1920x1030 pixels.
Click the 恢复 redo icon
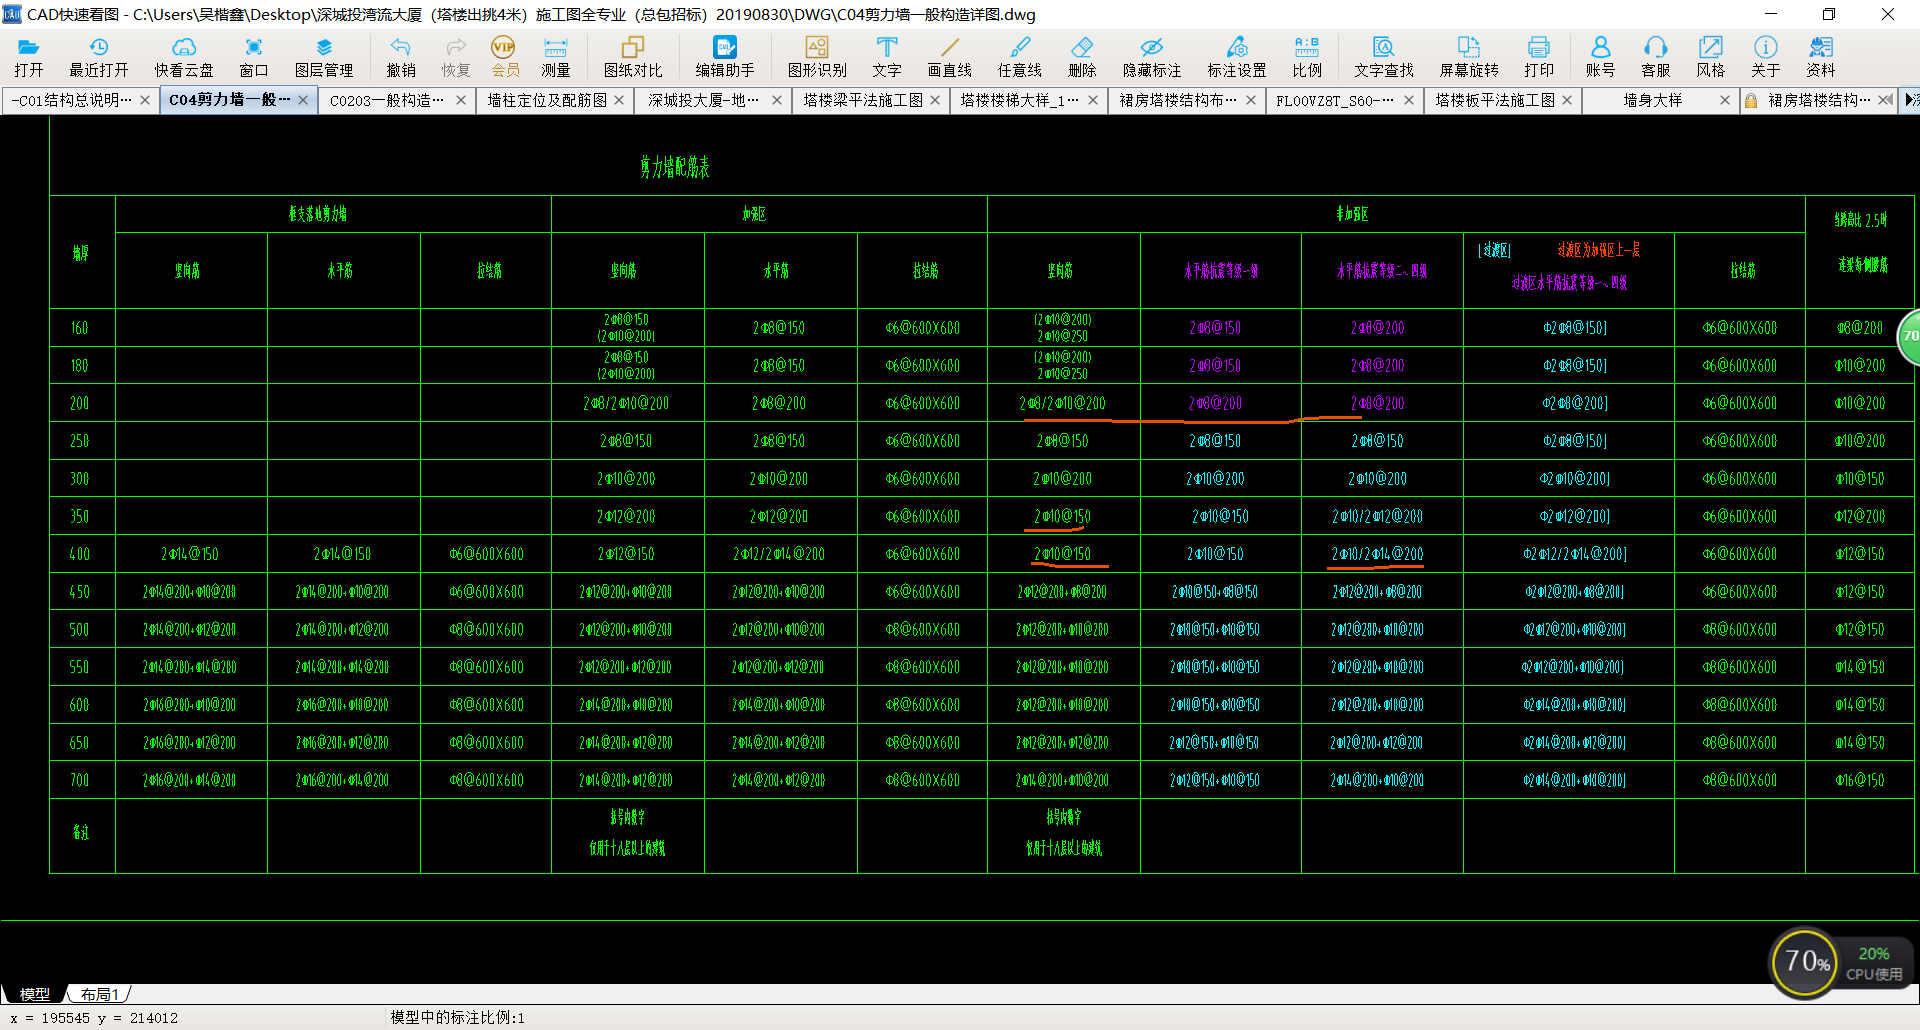pos(456,57)
